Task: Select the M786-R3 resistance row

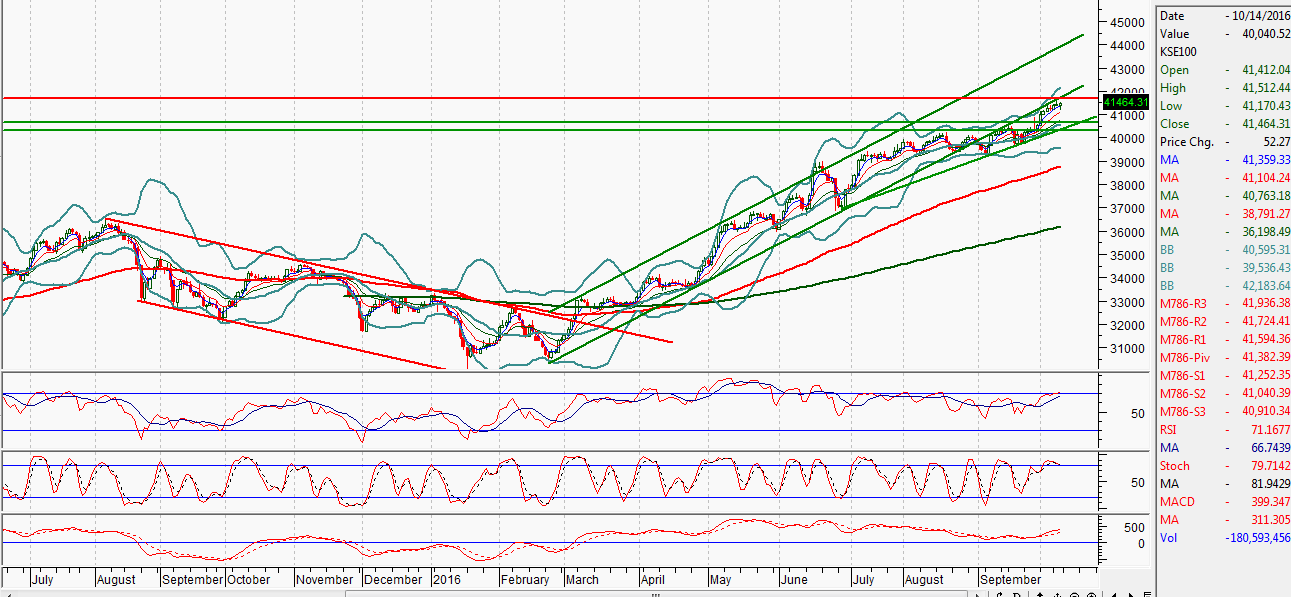Action: pyautogui.click(x=1224, y=304)
